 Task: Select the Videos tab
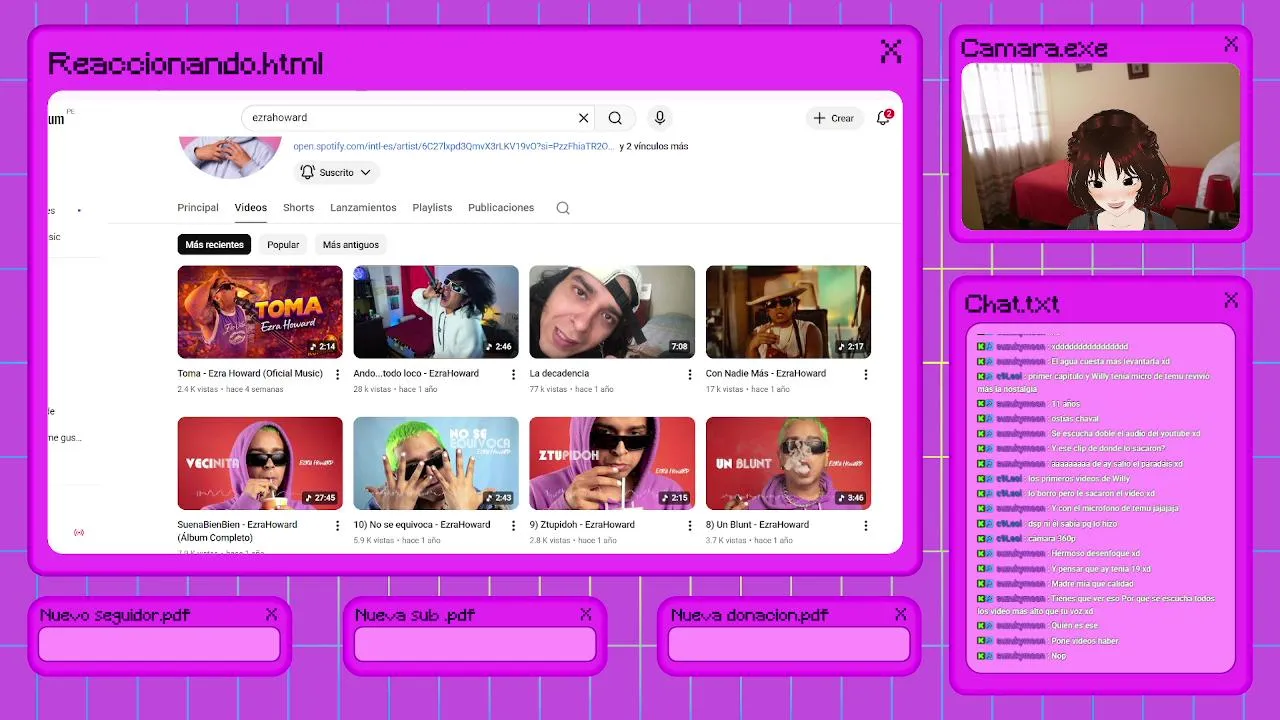tap(251, 208)
